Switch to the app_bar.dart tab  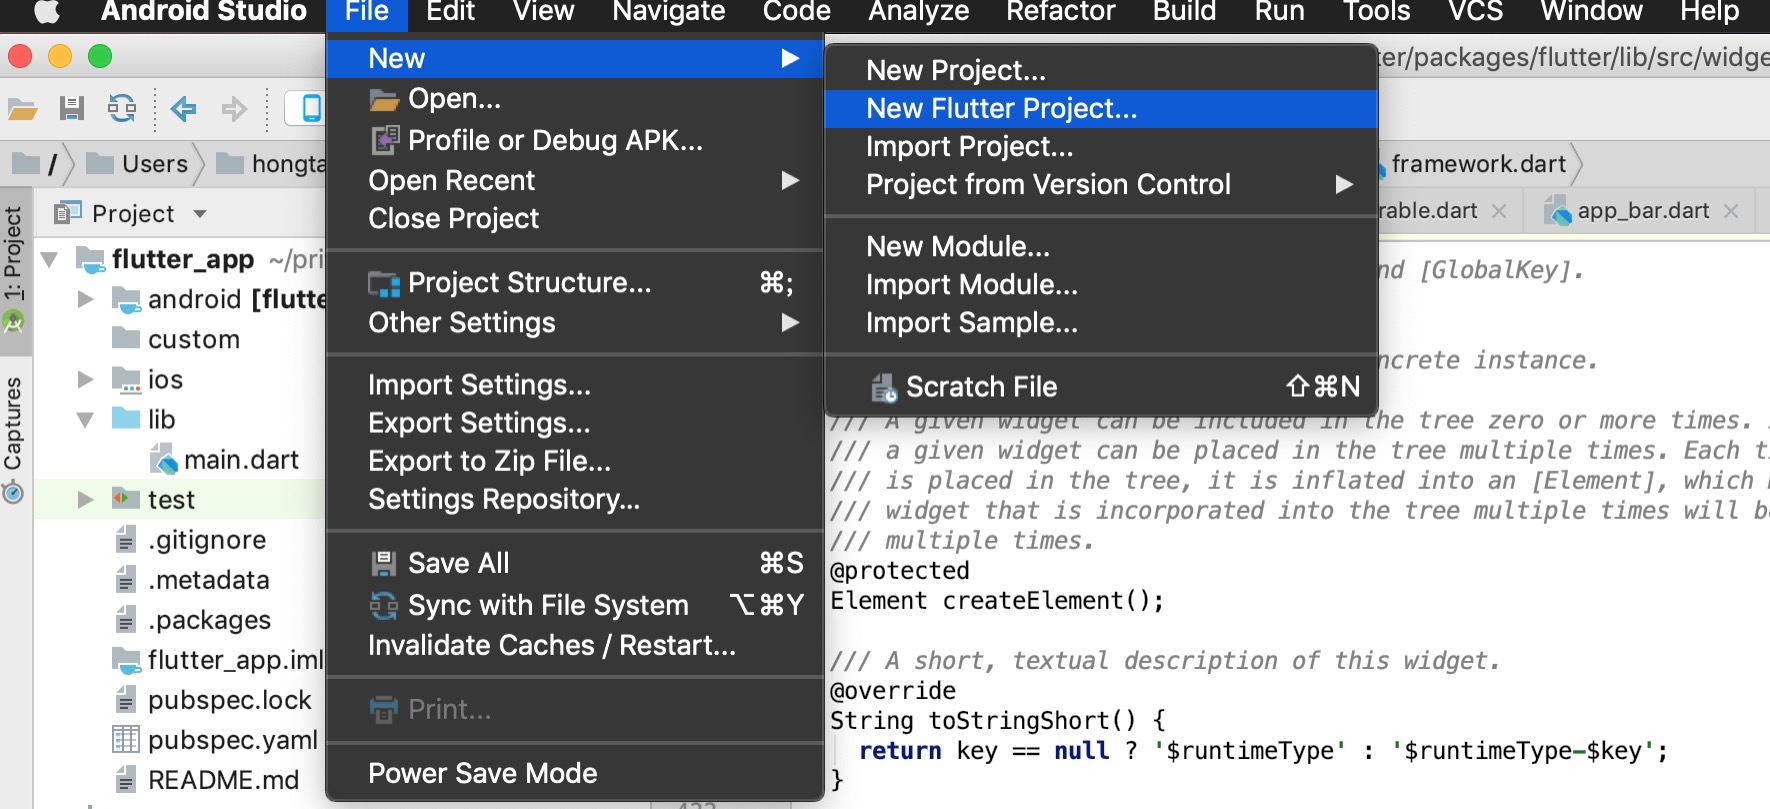1642,211
